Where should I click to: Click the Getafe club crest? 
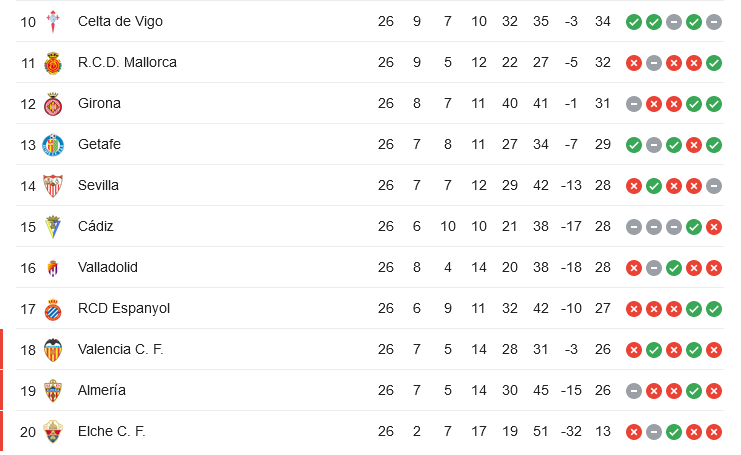[x=53, y=145]
